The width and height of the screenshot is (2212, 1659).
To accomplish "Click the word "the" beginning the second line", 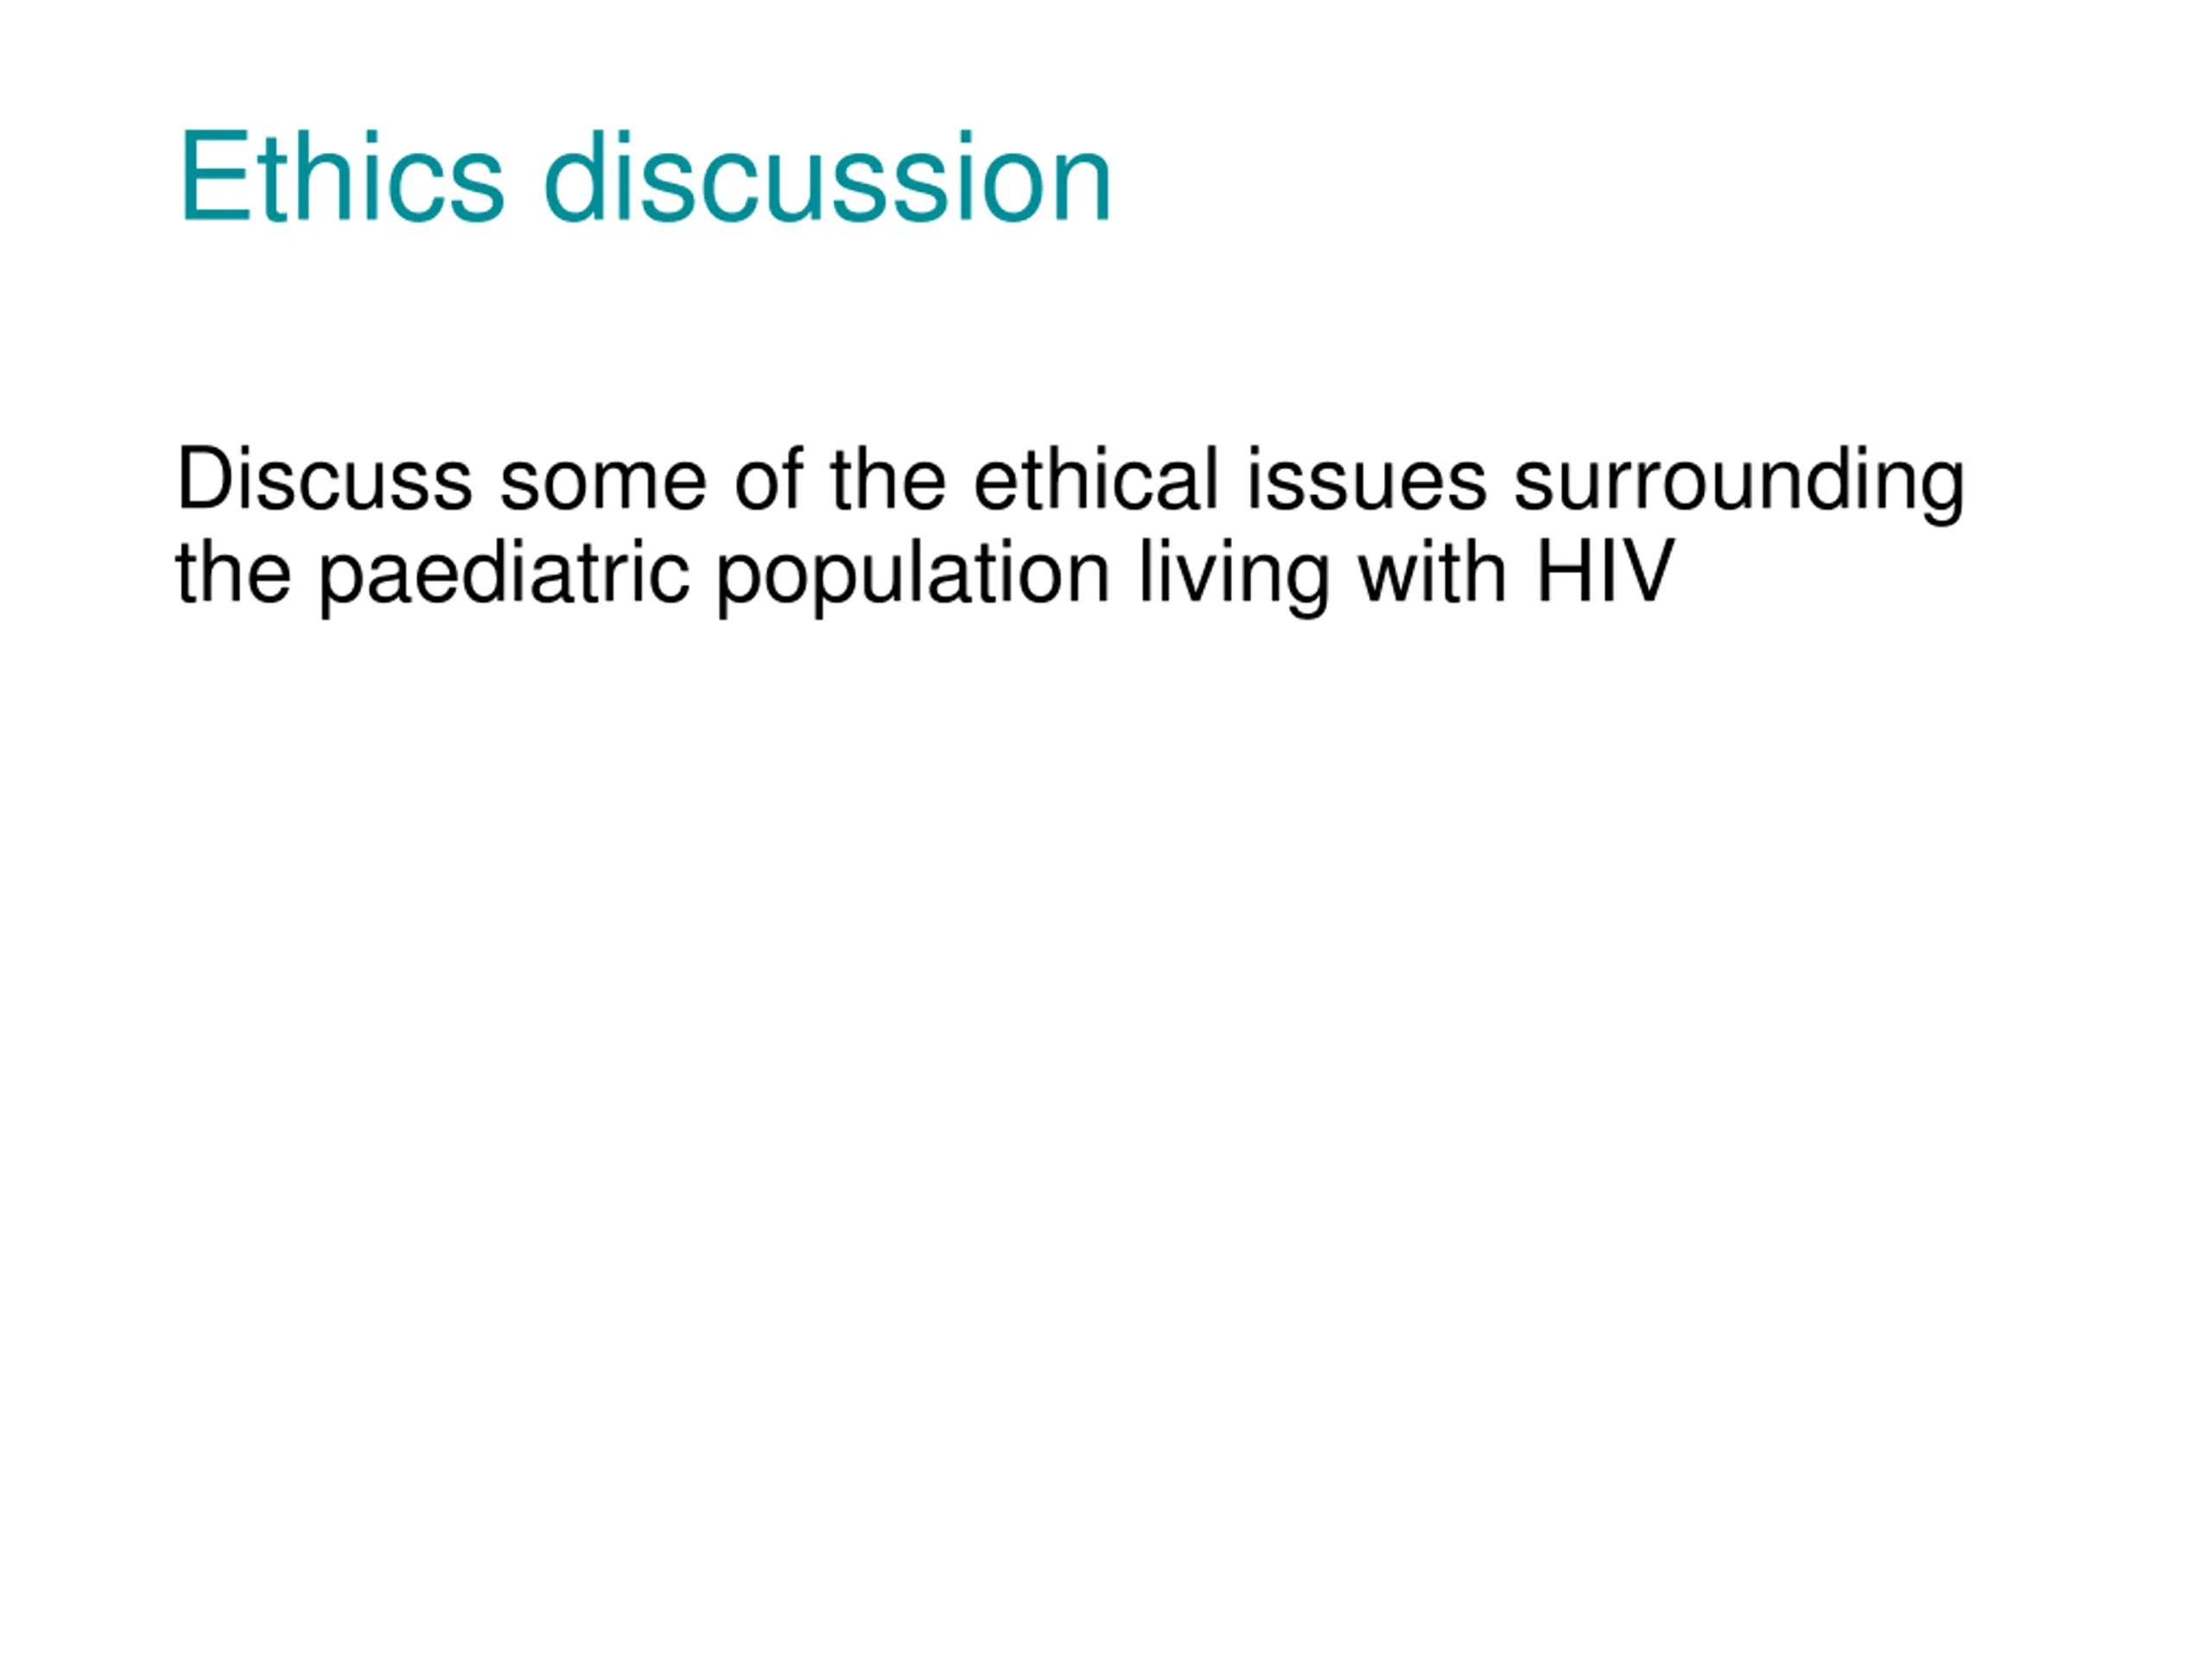I will click(x=234, y=571).
